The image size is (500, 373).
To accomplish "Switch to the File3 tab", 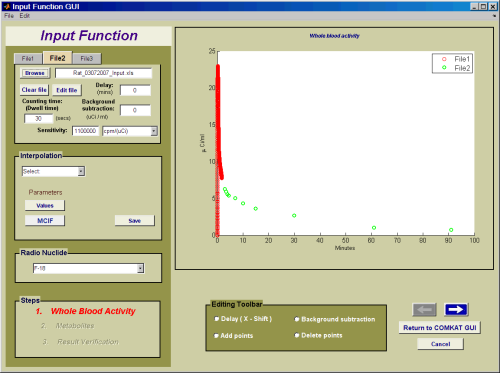I will pos(87,59).
